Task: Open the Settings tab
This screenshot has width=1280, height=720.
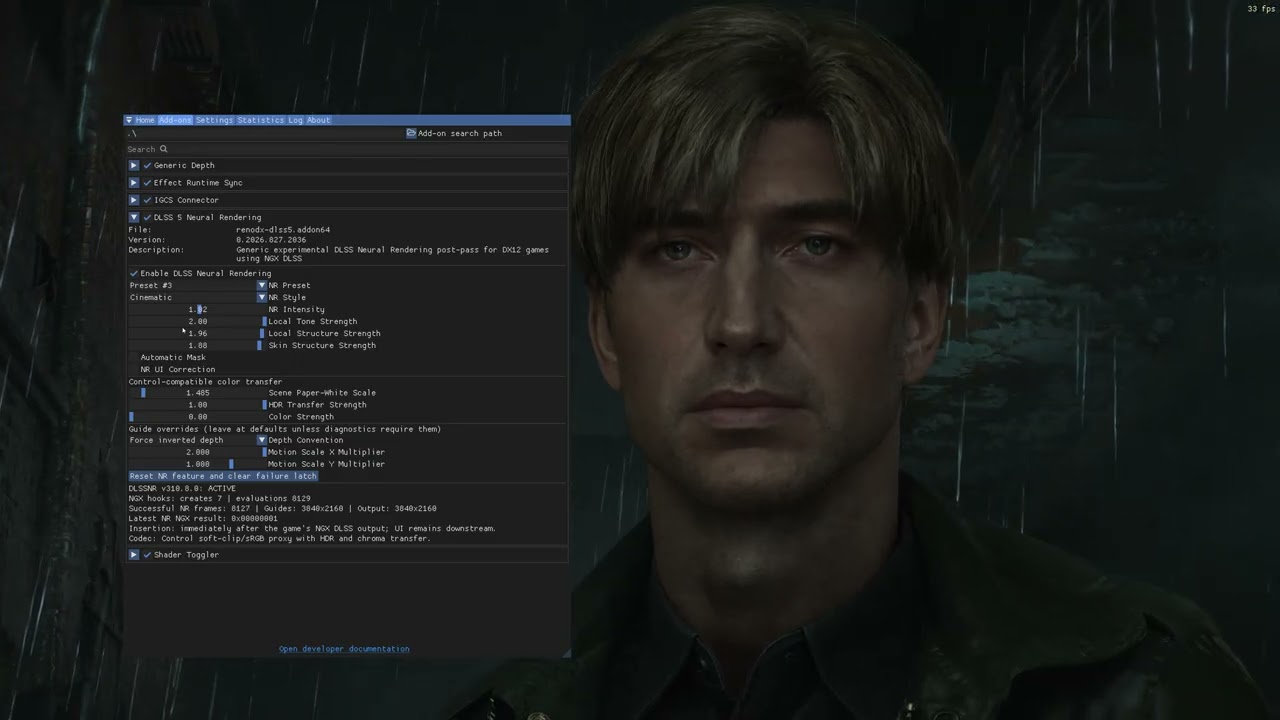Action: coord(214,120)
